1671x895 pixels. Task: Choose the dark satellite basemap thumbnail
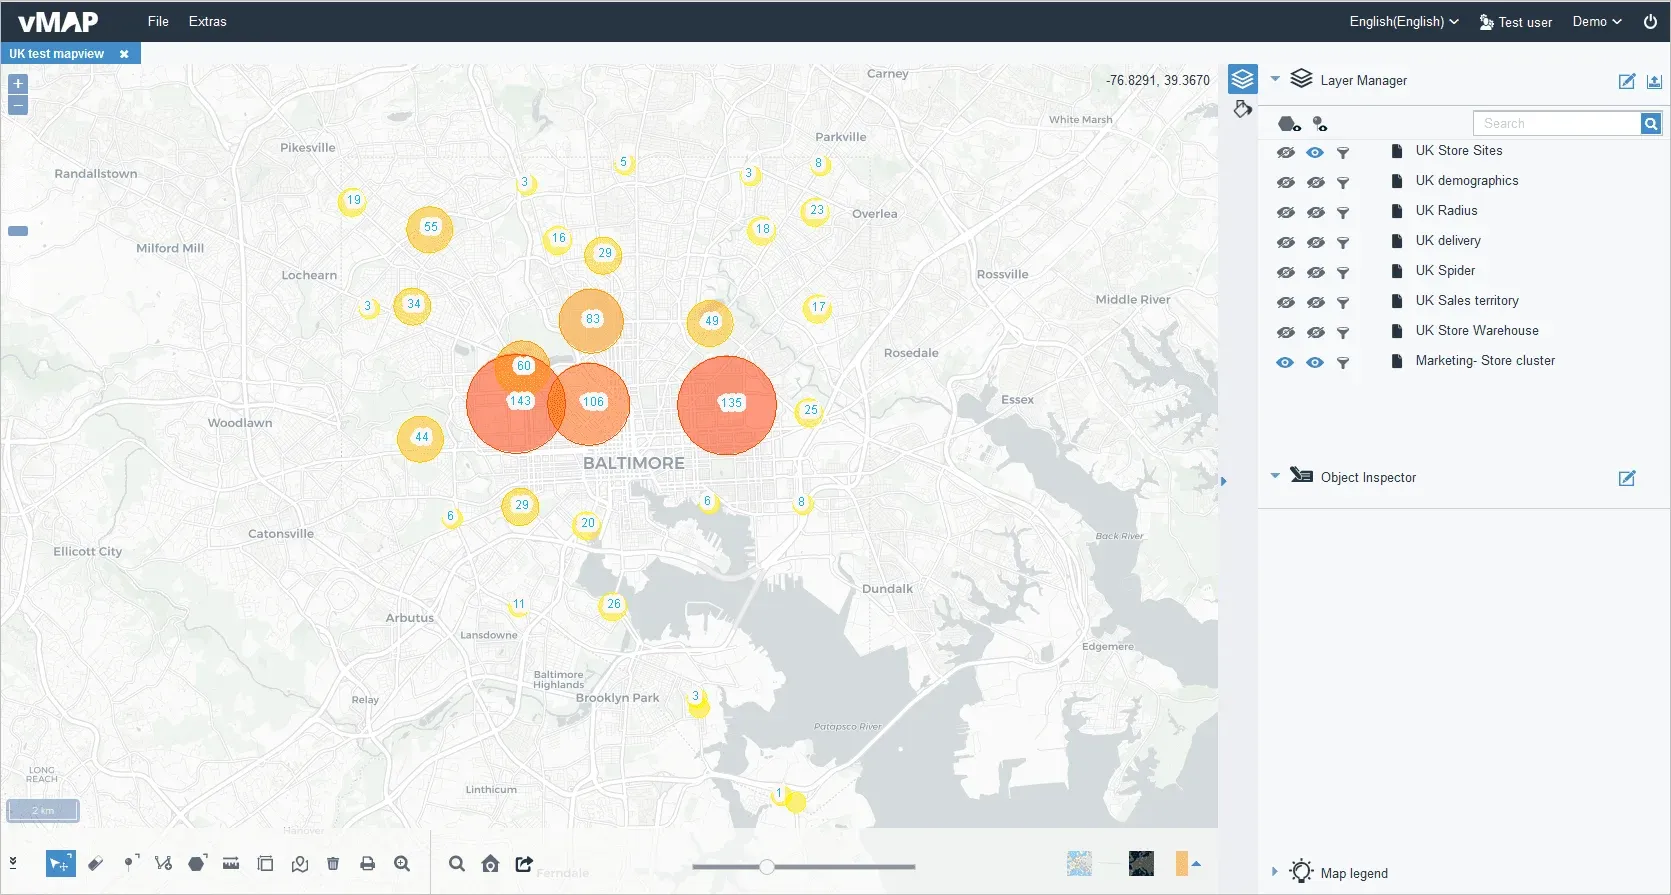(x=1141, y=863)
